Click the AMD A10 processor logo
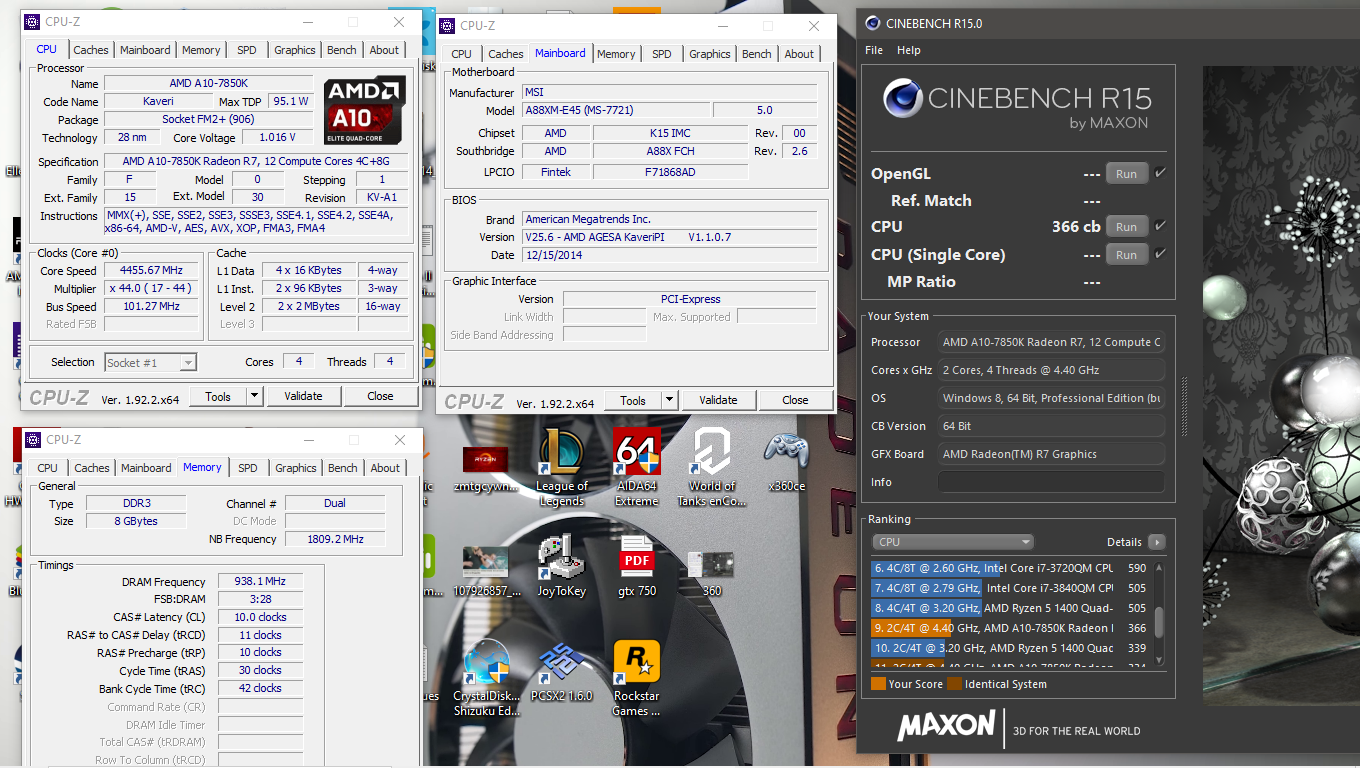This screenshot has height=768, width=1360. [365, 110]
